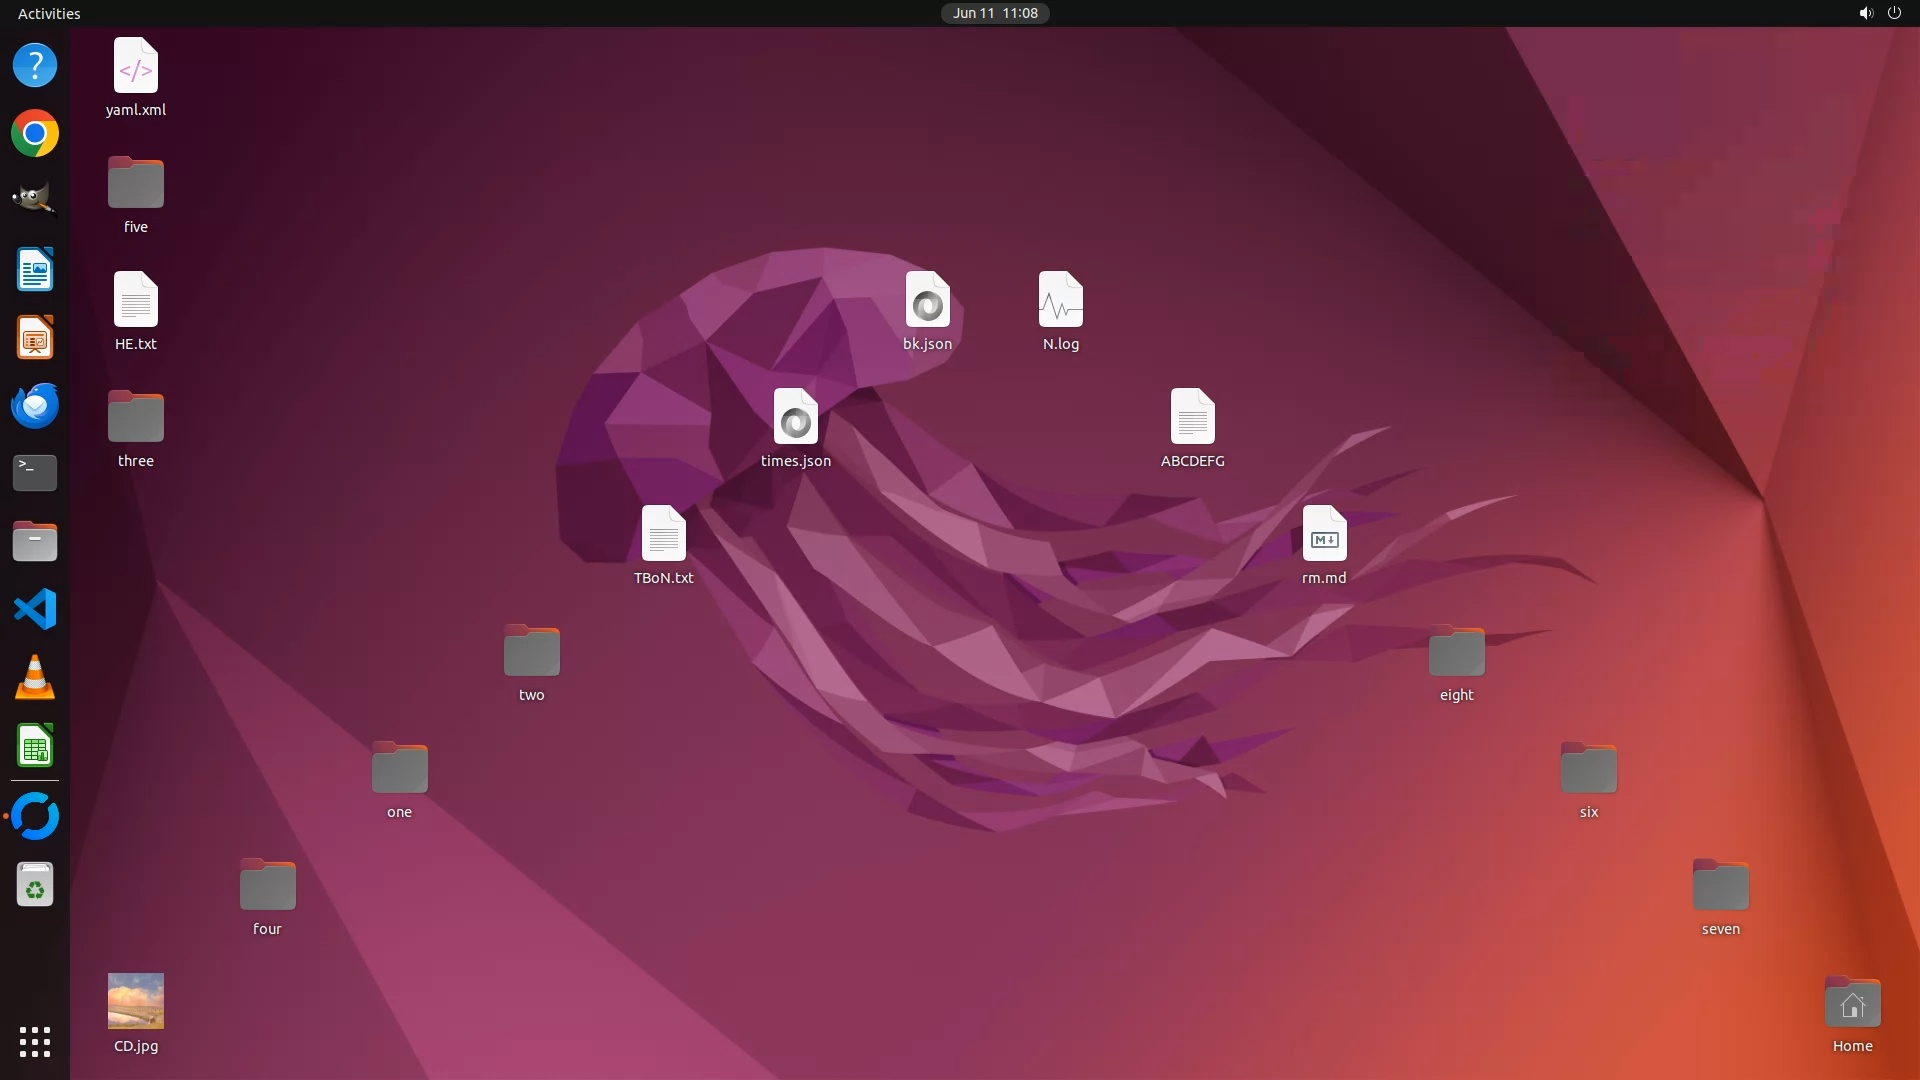Open VLC media player
Image resolution: width=1920 pixels, height=1080 pixels.
35,678
